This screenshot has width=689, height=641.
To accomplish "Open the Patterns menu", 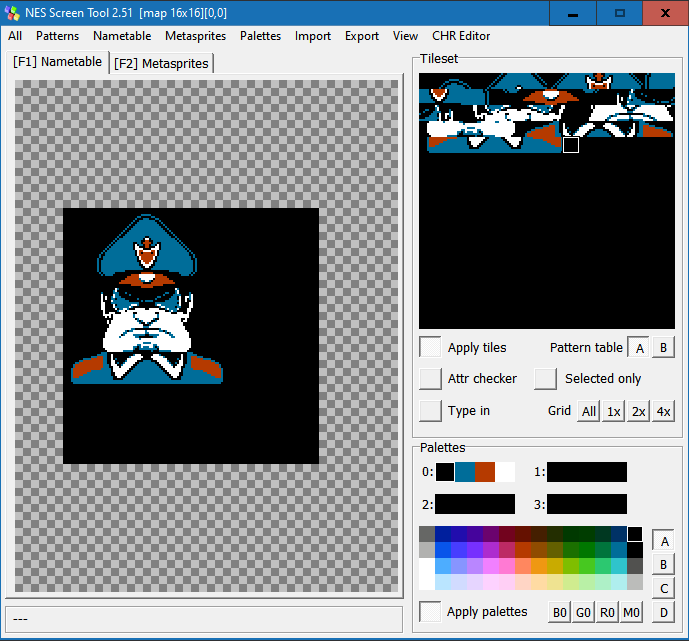I will tap(58, 36).
